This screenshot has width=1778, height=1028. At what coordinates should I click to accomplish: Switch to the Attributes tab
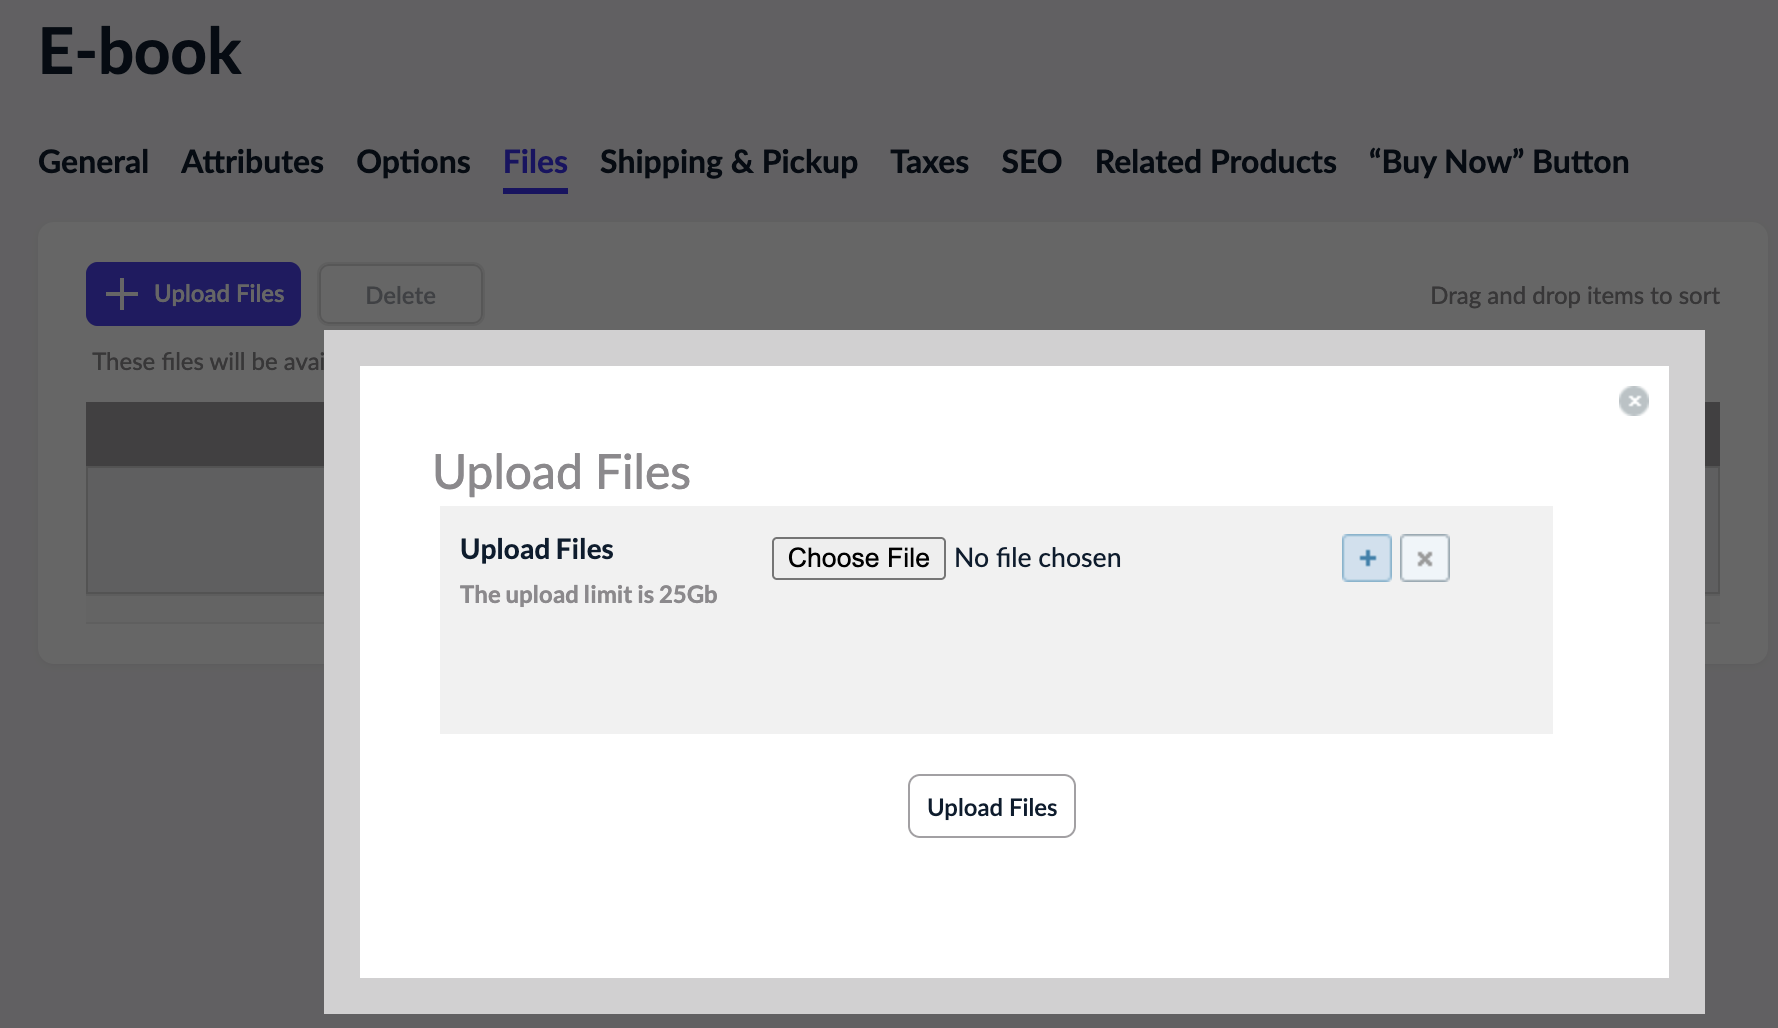point(252,162)
